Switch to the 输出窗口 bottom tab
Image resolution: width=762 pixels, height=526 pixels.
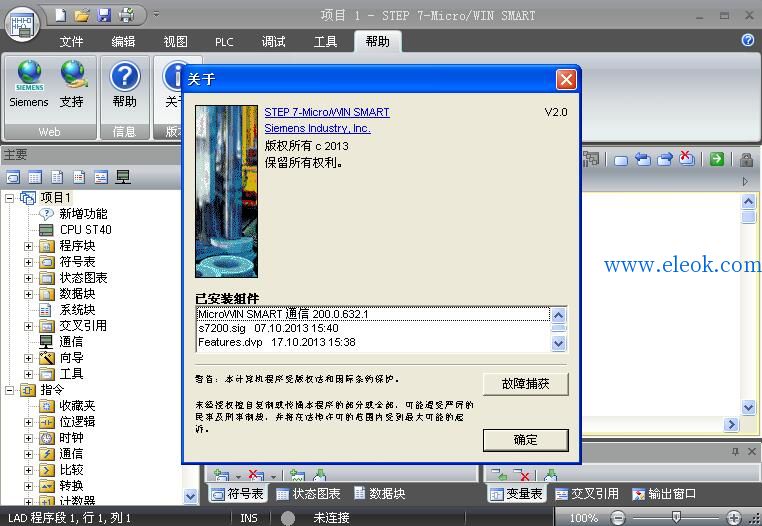664,494
